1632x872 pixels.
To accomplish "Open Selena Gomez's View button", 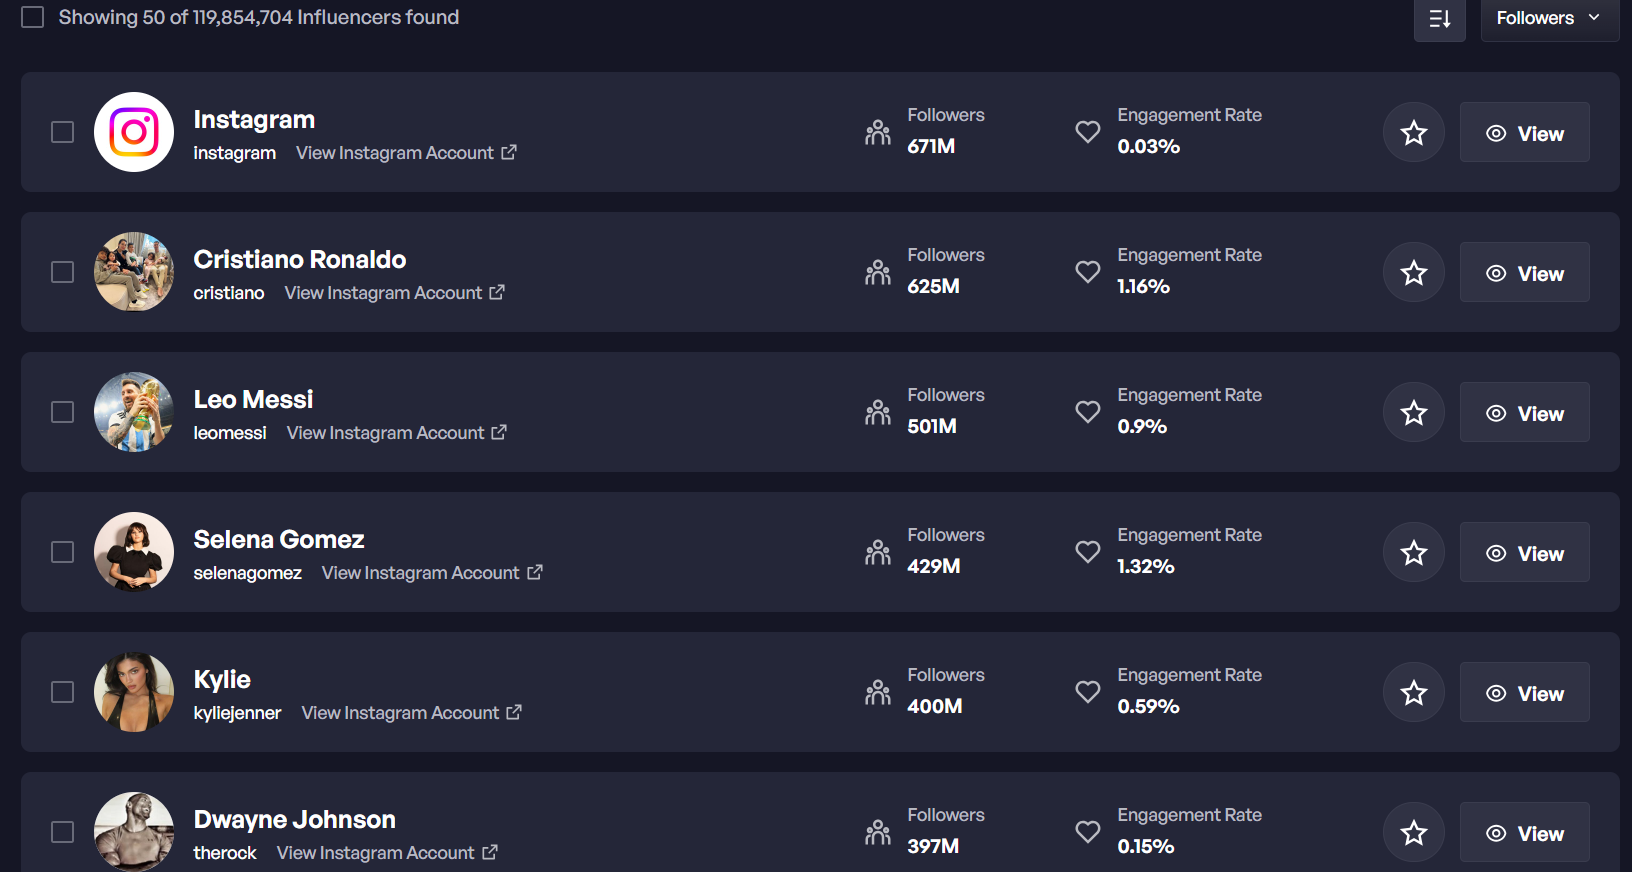I will pos(1524,553).
